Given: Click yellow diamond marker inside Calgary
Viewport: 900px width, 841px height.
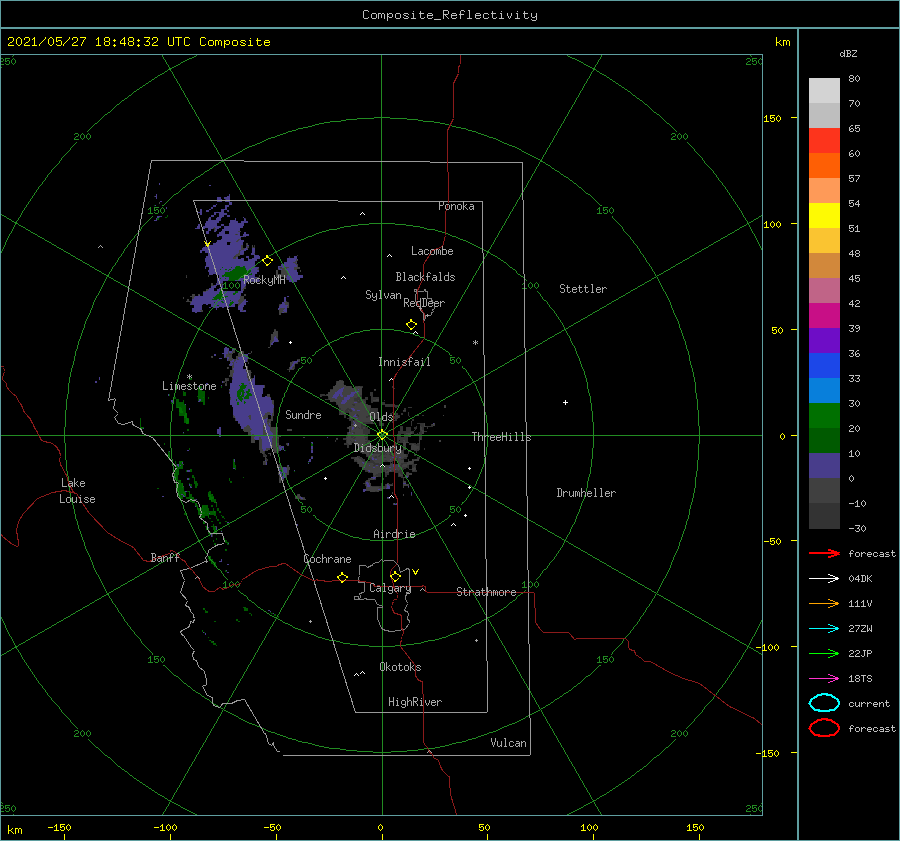Looking at the screenshot, I should (x=395, y=576).
